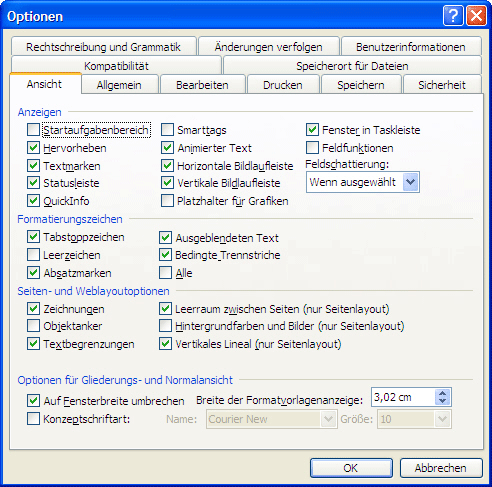Screen dimensions: 492x487
Task: Uncheck Fenster in Taskleiste
Action: pos(312,129)
